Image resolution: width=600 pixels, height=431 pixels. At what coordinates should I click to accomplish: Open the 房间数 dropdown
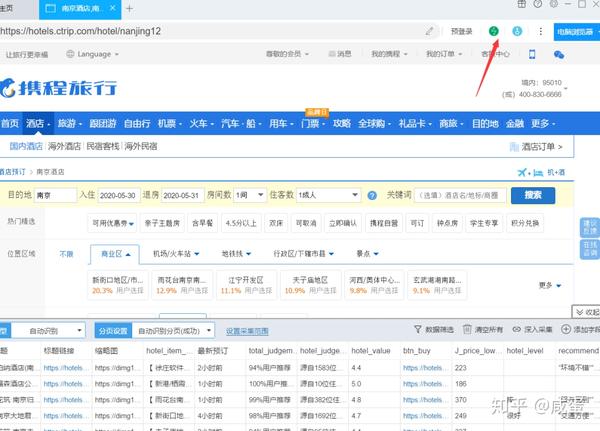tap(249, 195)
